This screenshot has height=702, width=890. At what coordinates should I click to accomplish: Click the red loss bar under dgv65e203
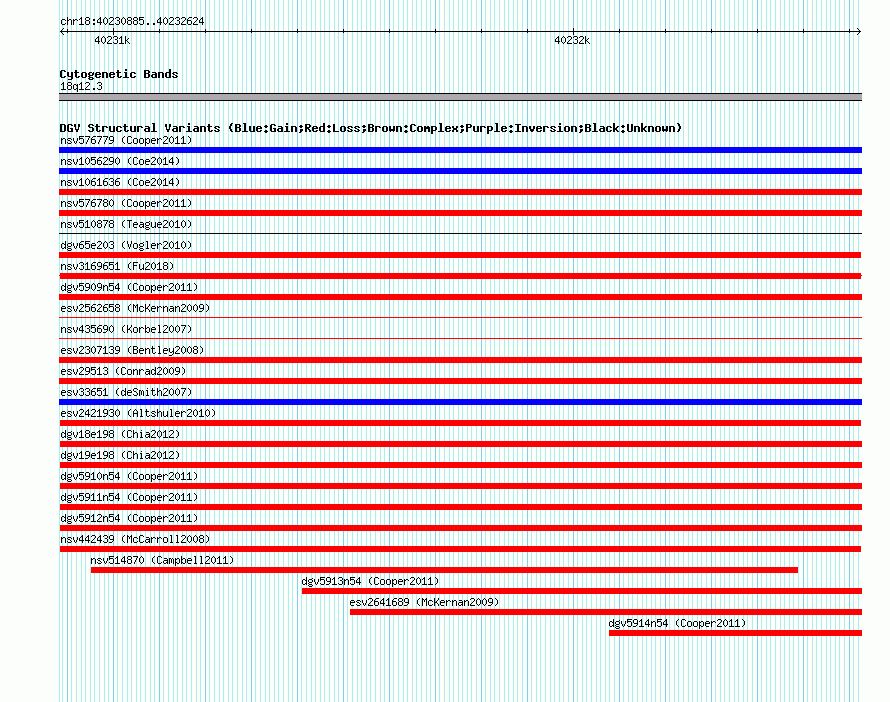tap(460, 255)
